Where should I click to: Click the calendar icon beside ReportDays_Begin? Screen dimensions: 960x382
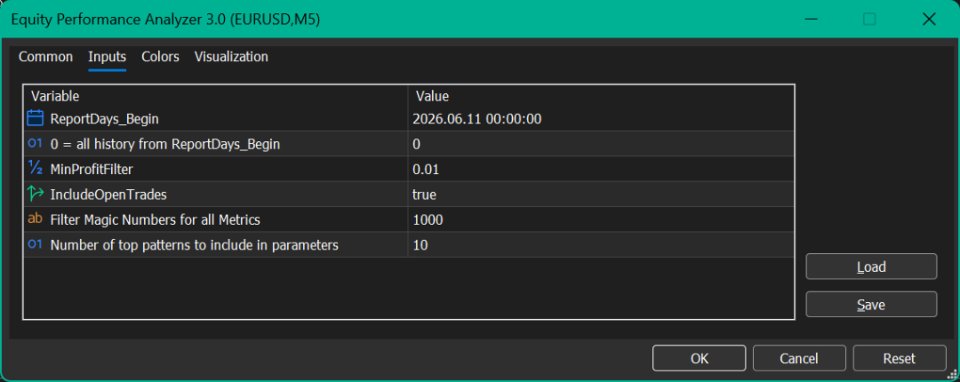point(36,118)
